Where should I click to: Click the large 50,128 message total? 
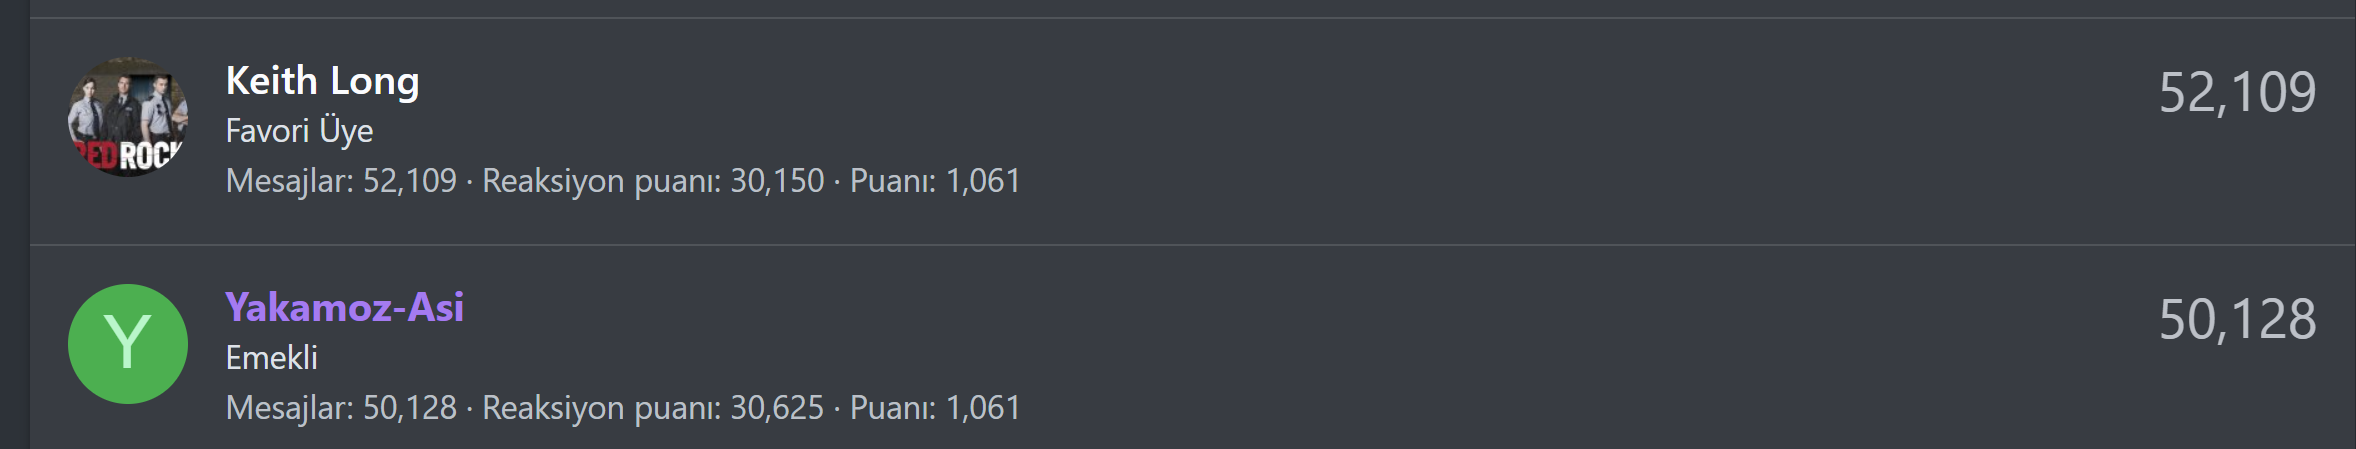(x=2237, y=320)
